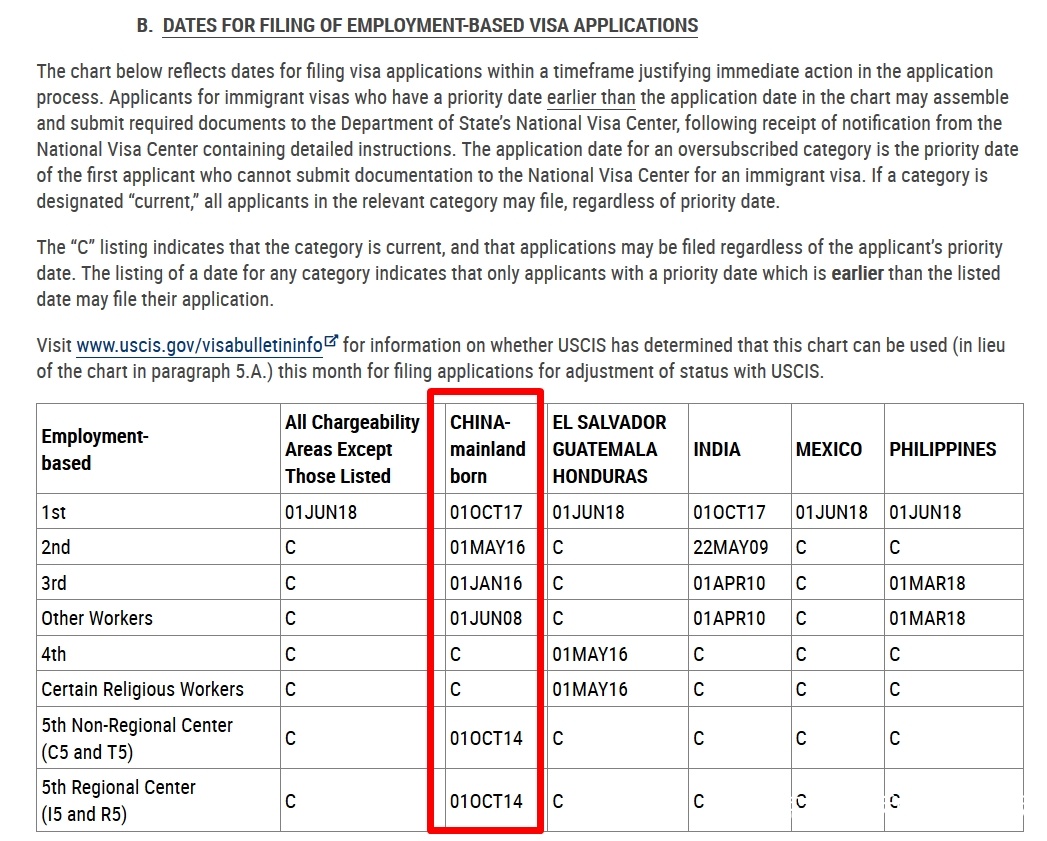Click India 1st preference date 01OCT17
This screenshot has height=841, width=1047.
[729, 512]
